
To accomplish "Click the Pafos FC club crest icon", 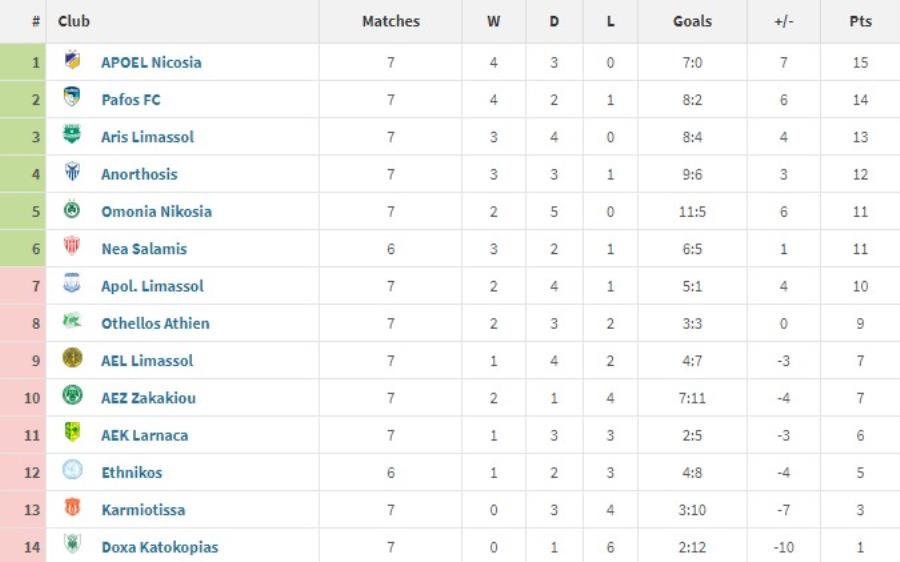I will coord(72,96).
